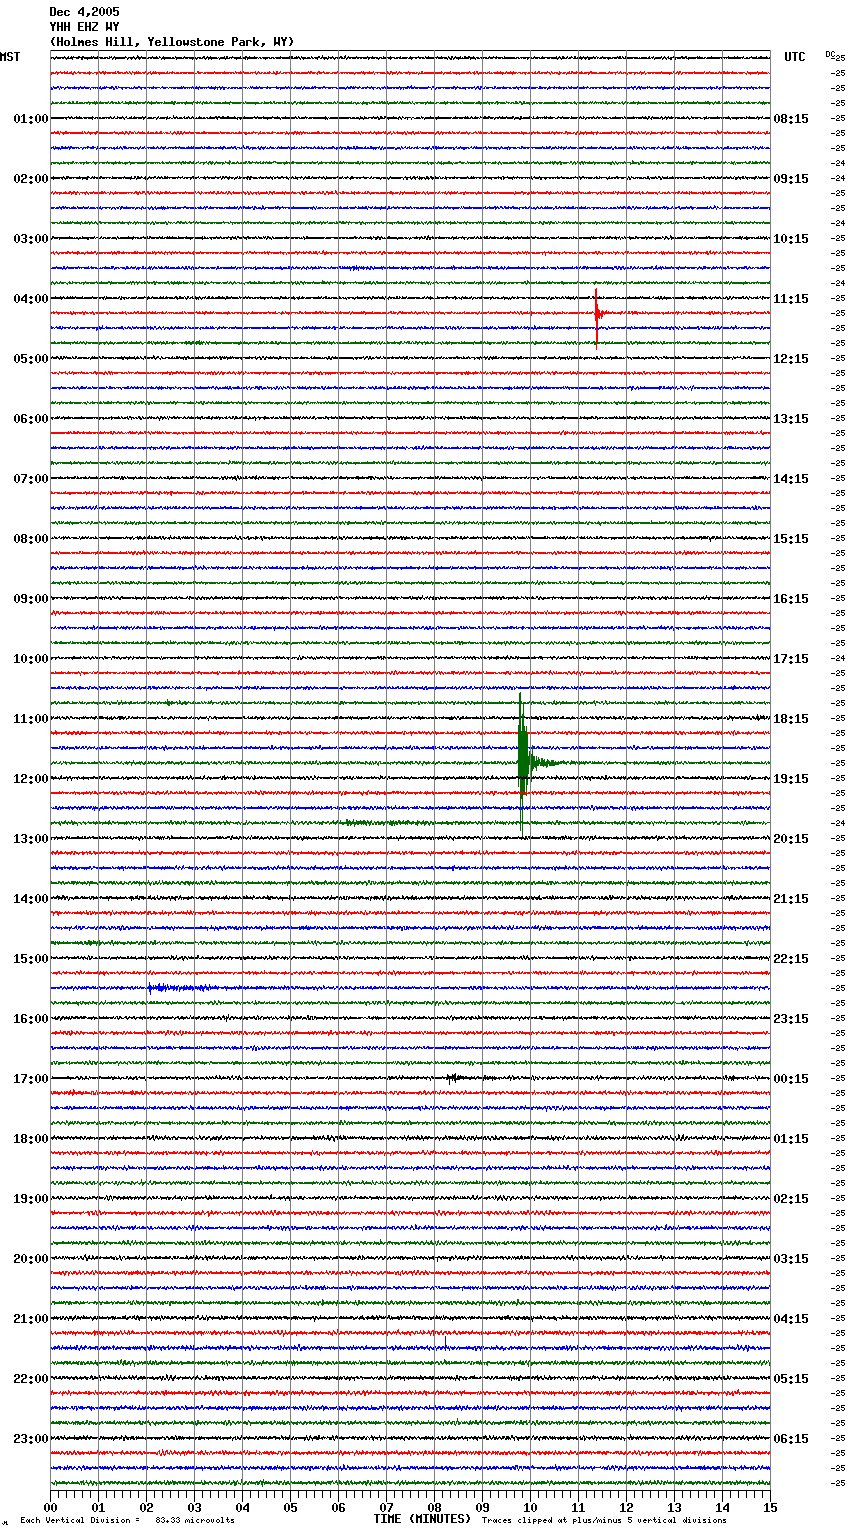Click the "09:15" UTC time label
Image resolution: width=850 pixels, height=1534 pixels.
[x=791, y=179]
